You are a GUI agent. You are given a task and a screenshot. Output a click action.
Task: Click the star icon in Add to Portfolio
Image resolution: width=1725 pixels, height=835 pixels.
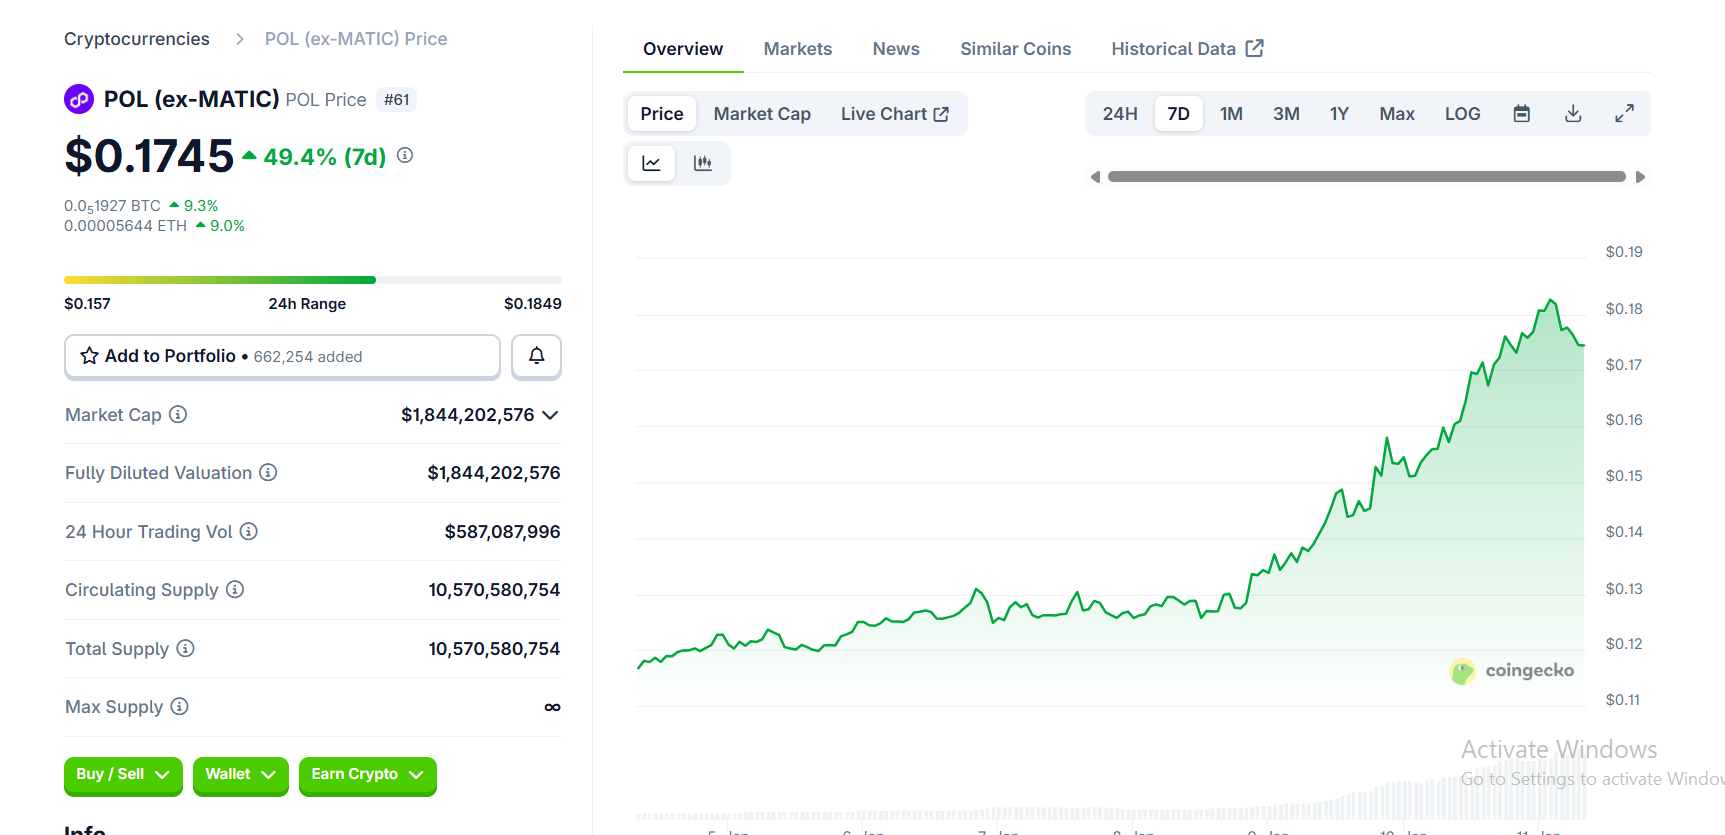89,356
